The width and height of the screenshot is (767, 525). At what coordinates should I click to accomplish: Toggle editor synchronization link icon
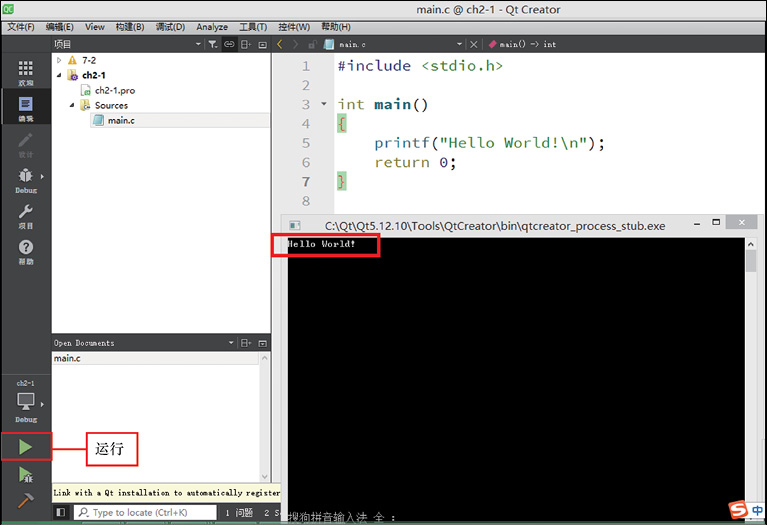tap(229, 45)
